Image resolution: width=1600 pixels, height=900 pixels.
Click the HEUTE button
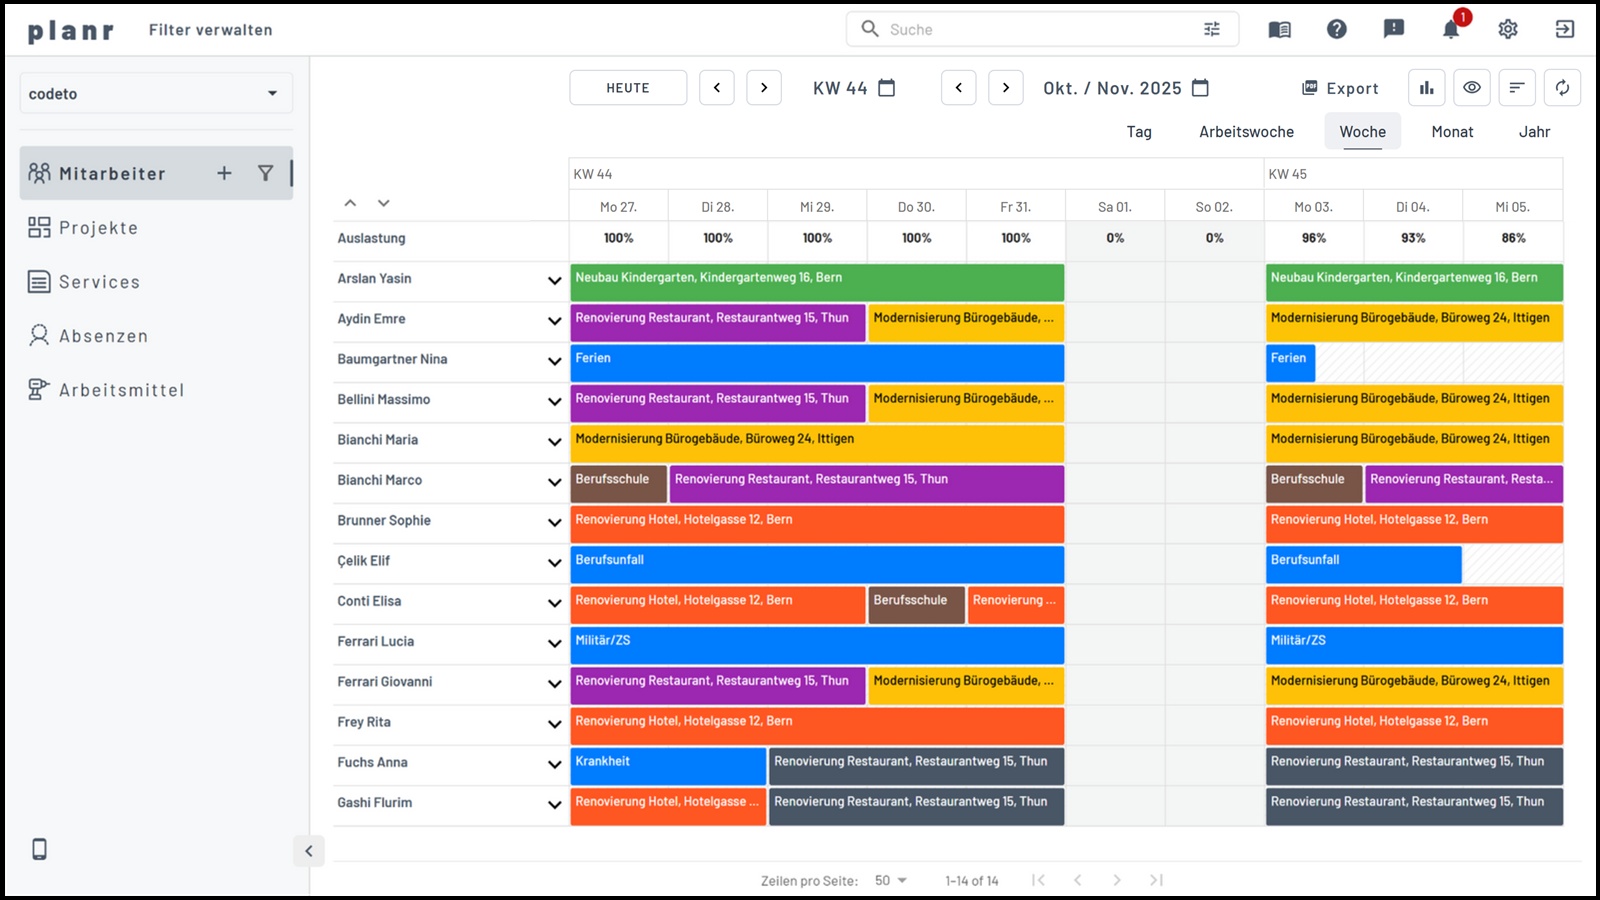(x=628, y=88)
